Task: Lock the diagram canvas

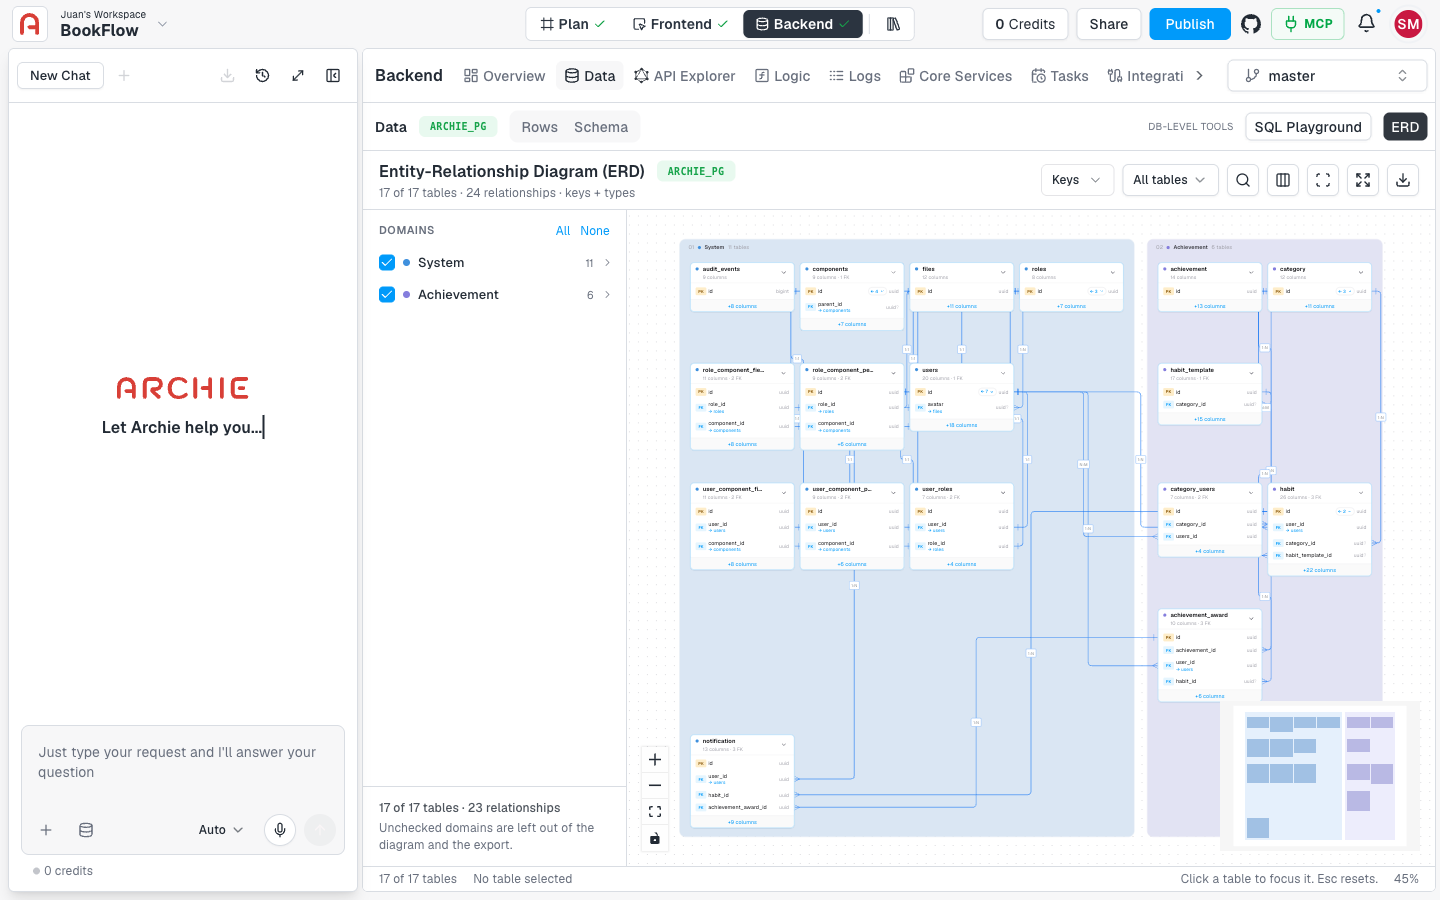Action: (x=655, y=838)
